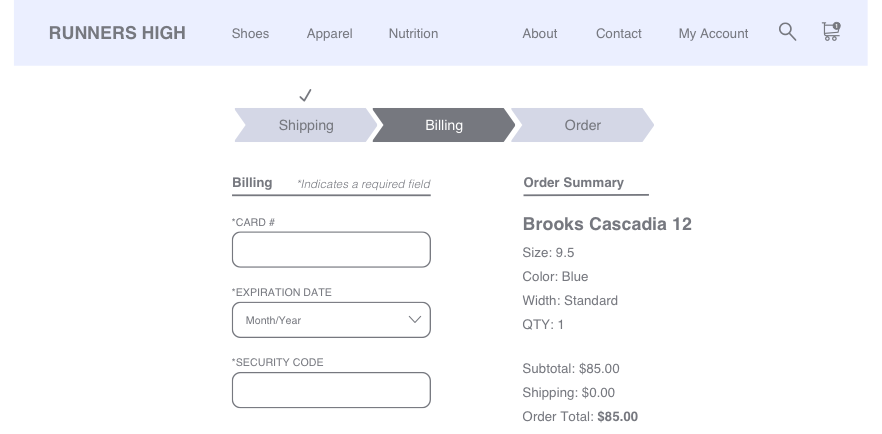Expand the Month/Year expiration dropdown

coord(320,320)
